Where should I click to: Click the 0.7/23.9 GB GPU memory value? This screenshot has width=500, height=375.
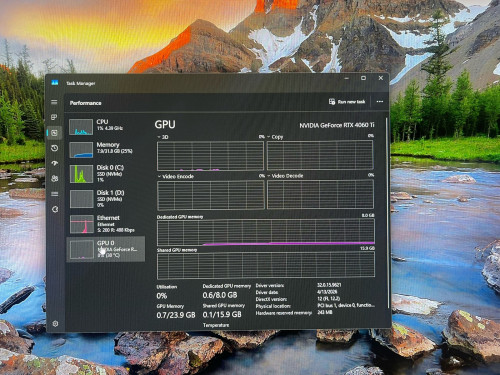pos(176,315)
